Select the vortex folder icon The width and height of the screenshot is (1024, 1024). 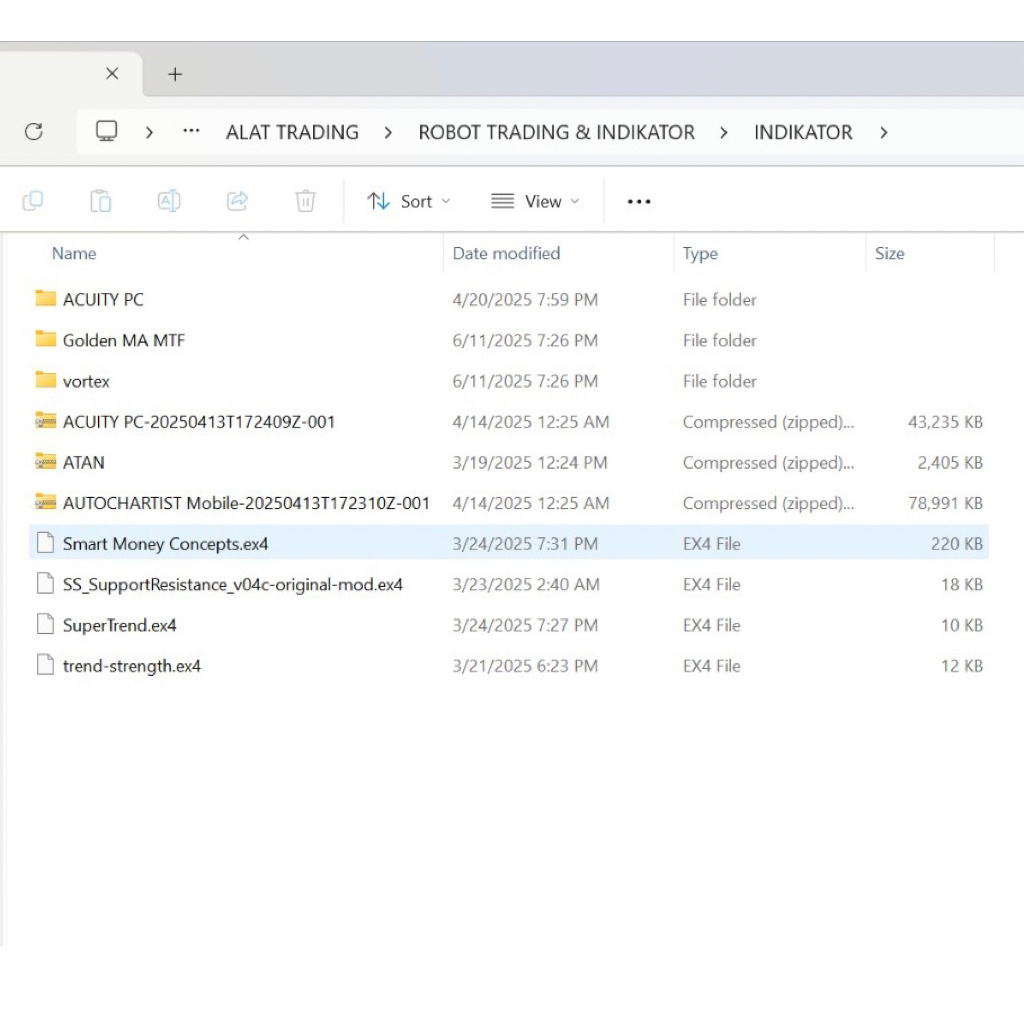click(45, 379)
